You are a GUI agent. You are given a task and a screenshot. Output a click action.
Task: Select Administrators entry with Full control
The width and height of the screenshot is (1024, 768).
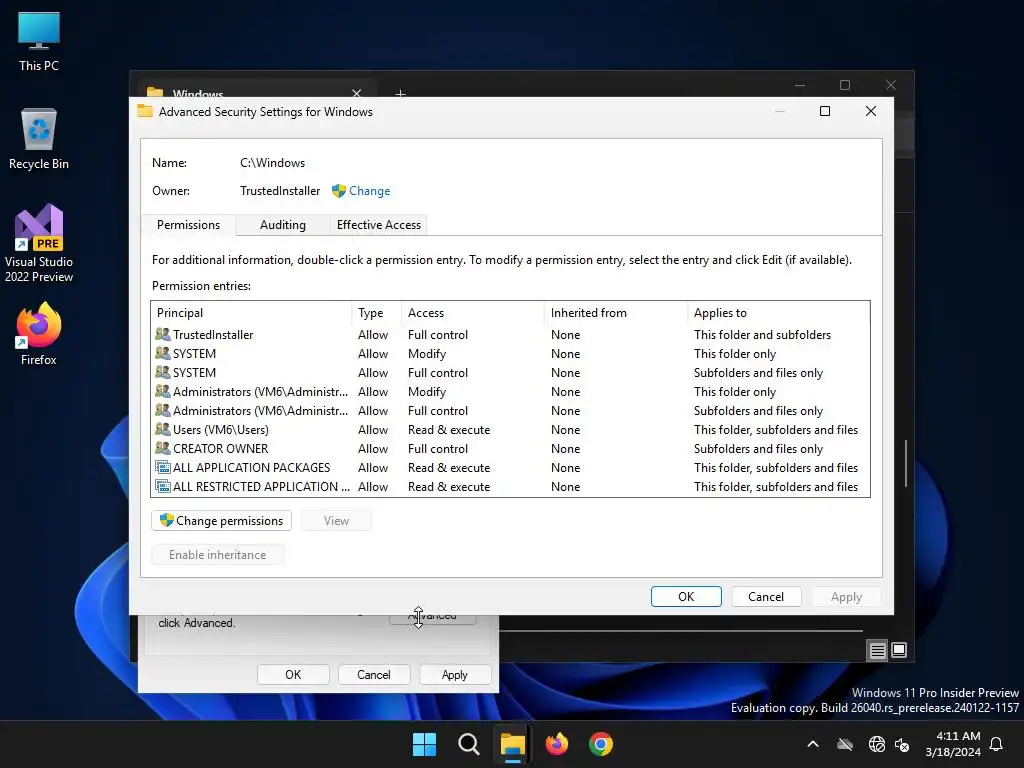510,410
